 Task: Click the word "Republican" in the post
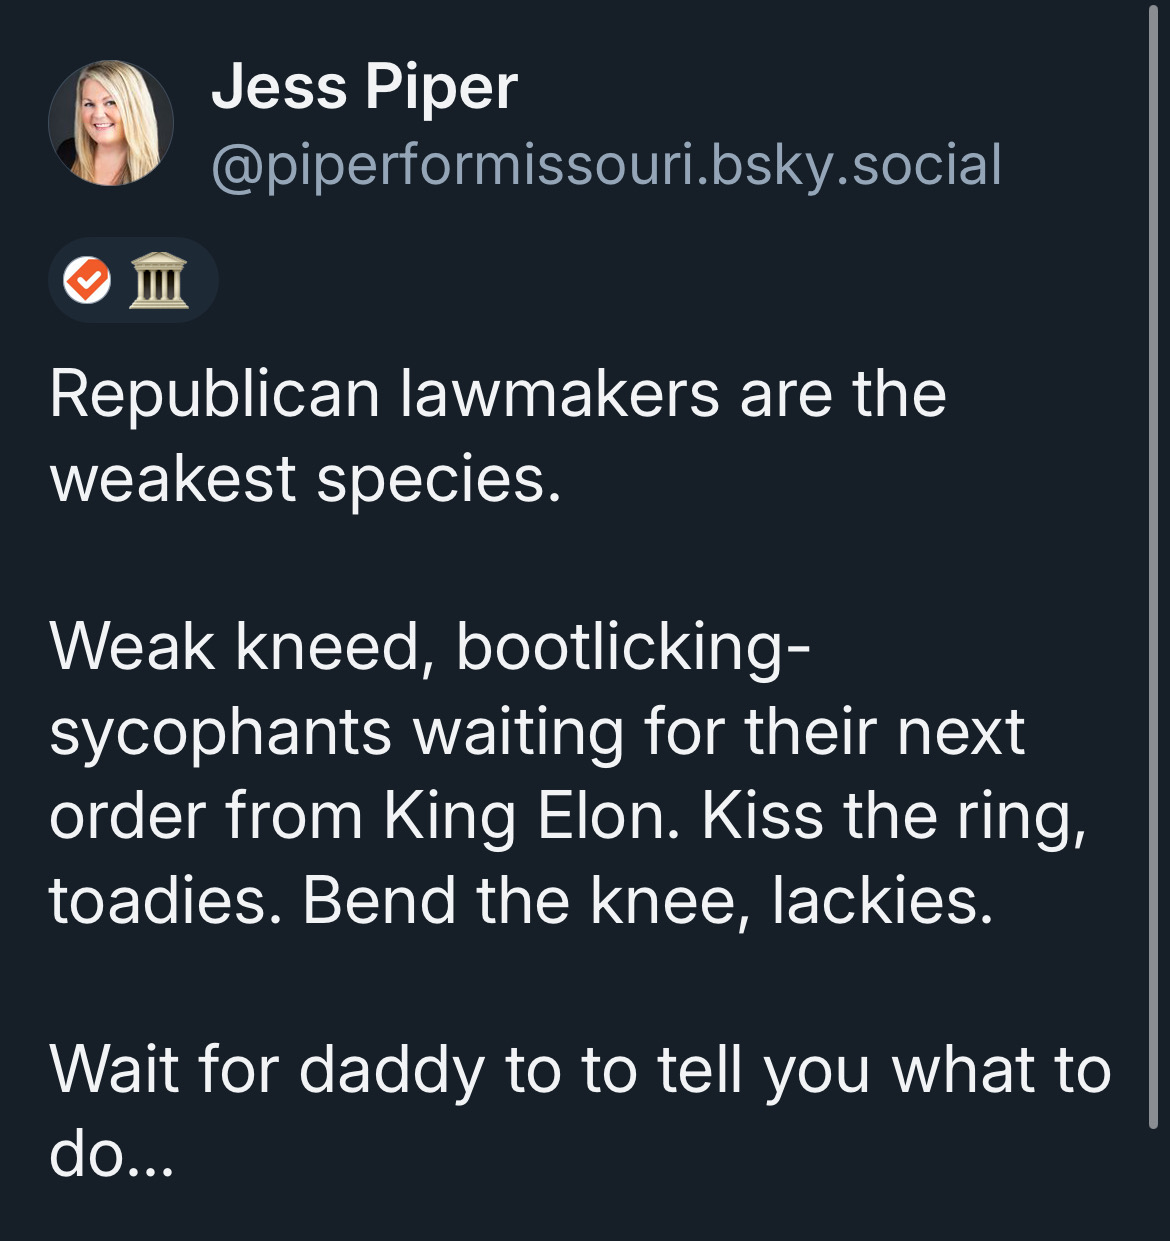point(214,394)
